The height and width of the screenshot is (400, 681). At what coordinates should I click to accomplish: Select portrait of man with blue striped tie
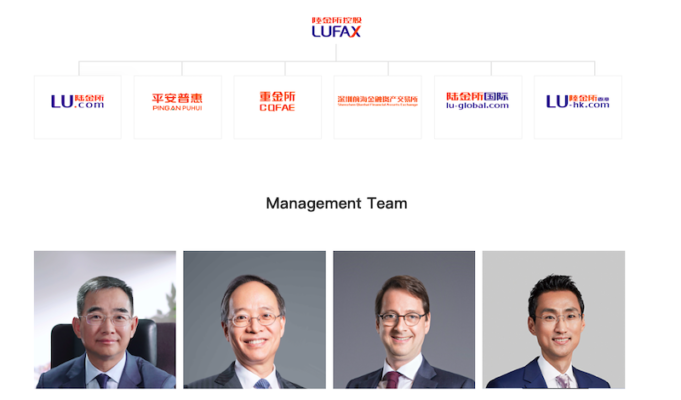[255, 320]
